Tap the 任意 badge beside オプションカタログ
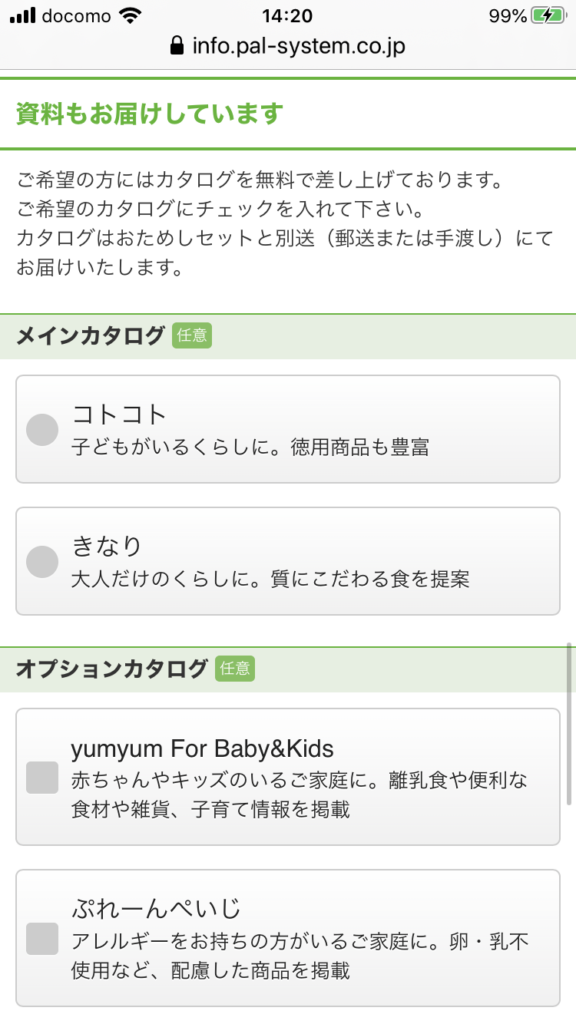 coord(234,669)
